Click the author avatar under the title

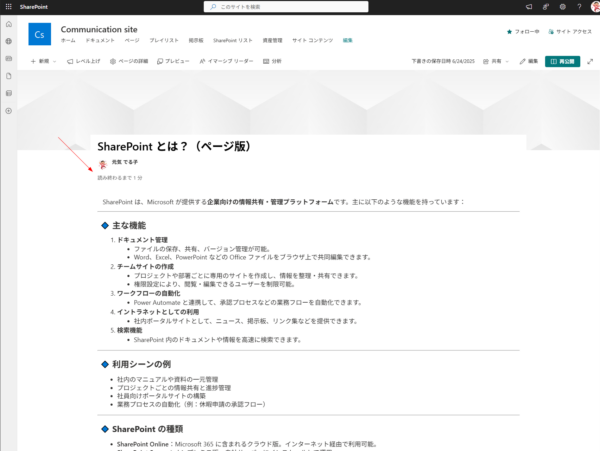pos(103,164)
